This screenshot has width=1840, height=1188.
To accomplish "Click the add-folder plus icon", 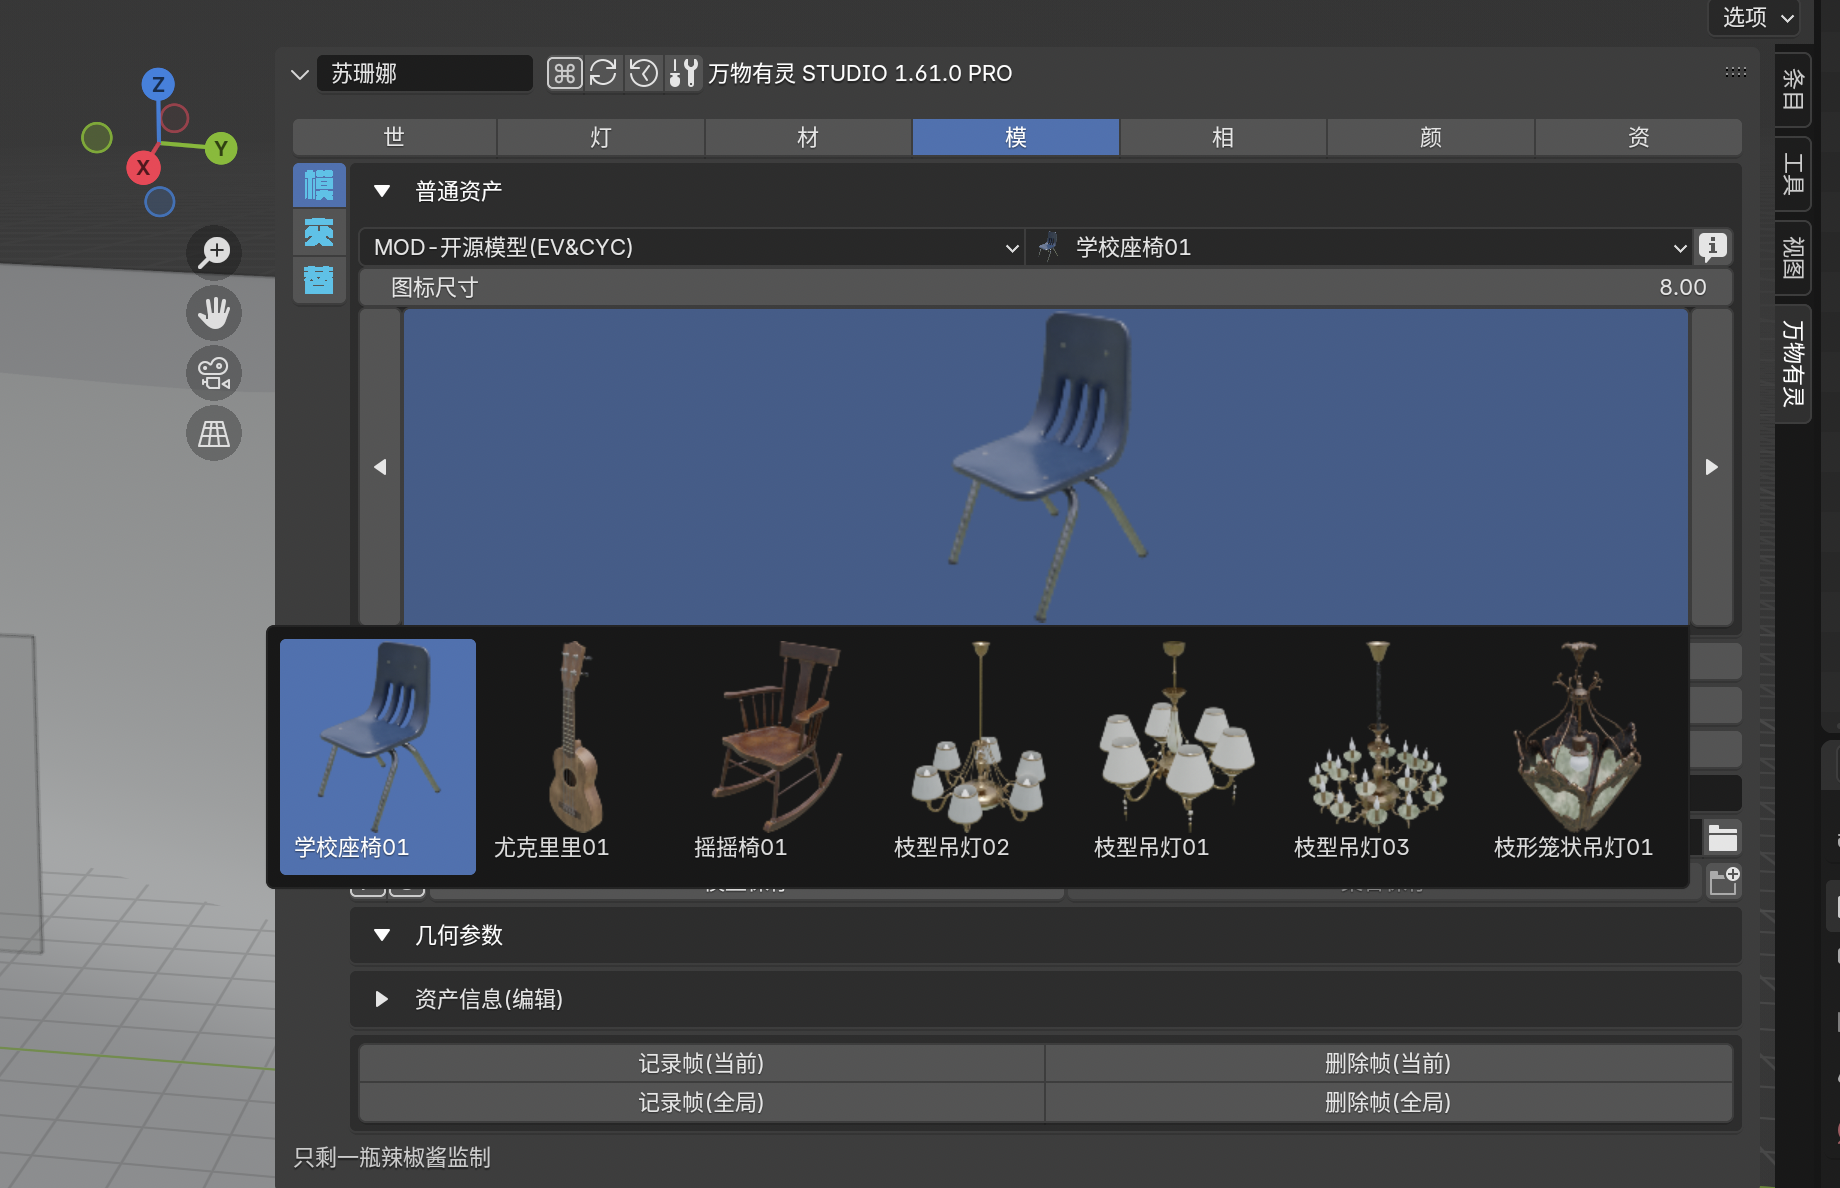I will pyautogui.click(x=1724, y=881).
